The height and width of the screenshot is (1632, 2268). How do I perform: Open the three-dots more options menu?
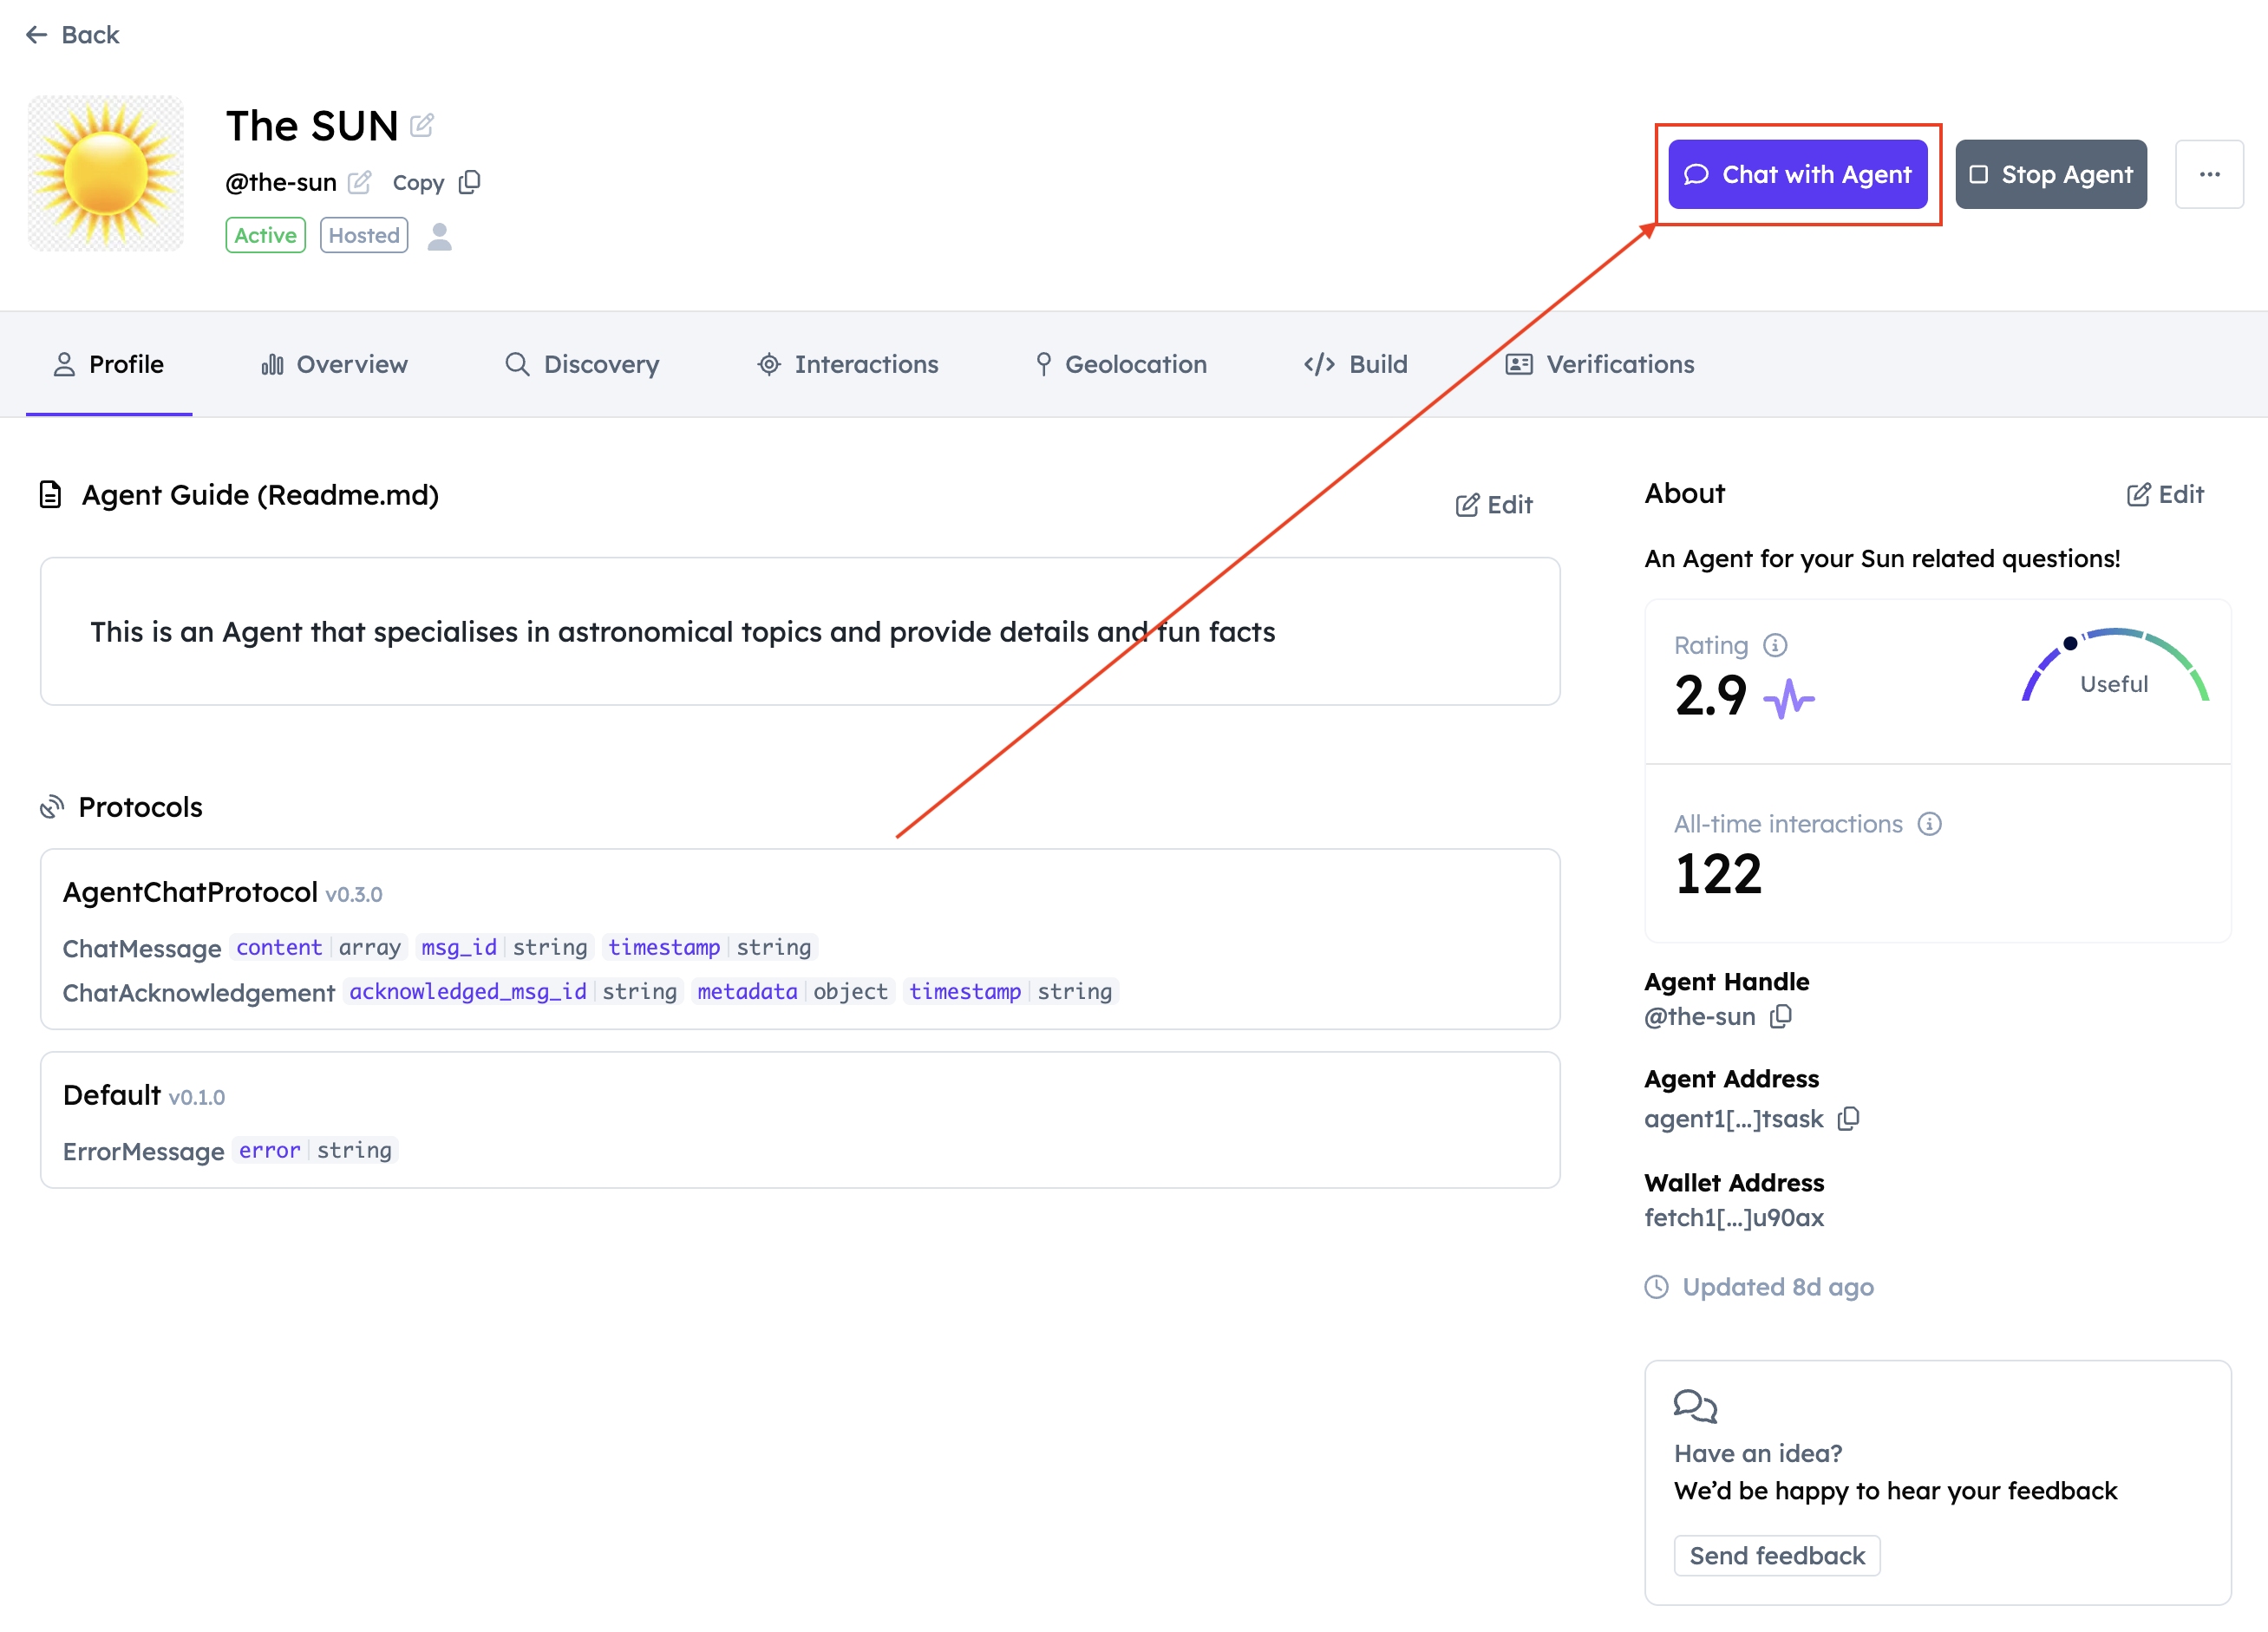(2209, 174)
